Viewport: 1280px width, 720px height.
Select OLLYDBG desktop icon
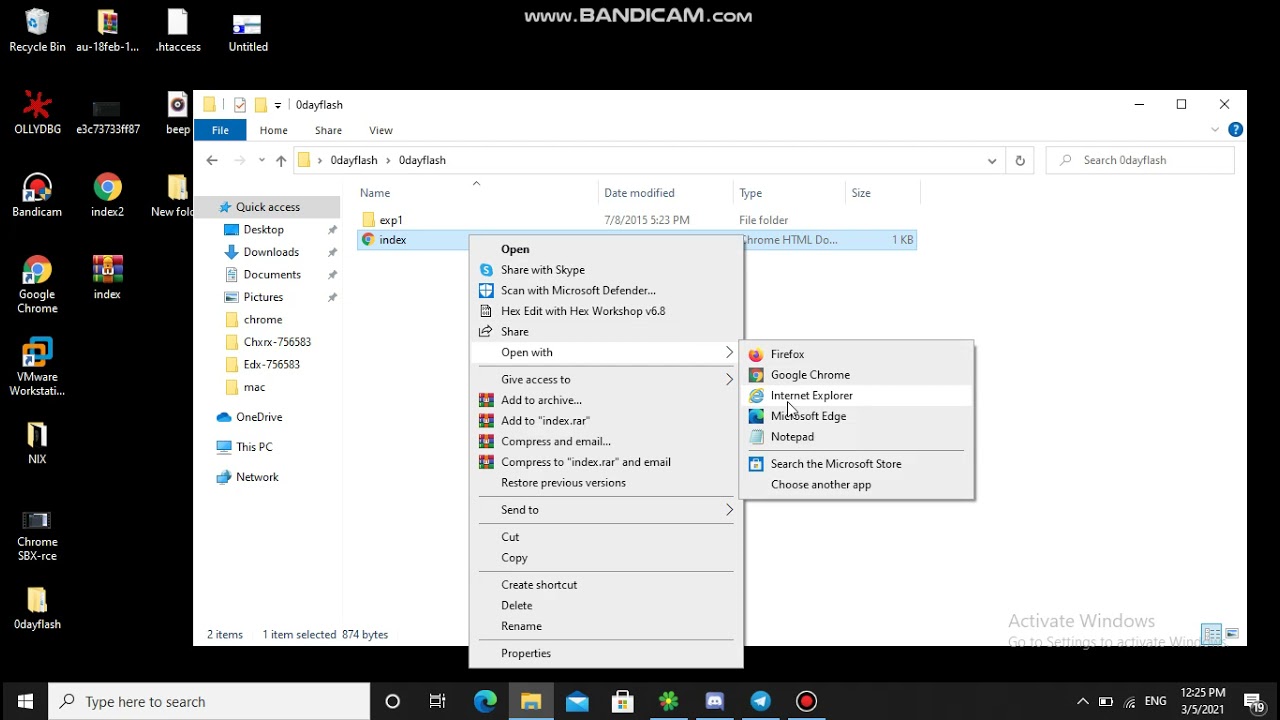click(x=37, y=112)
